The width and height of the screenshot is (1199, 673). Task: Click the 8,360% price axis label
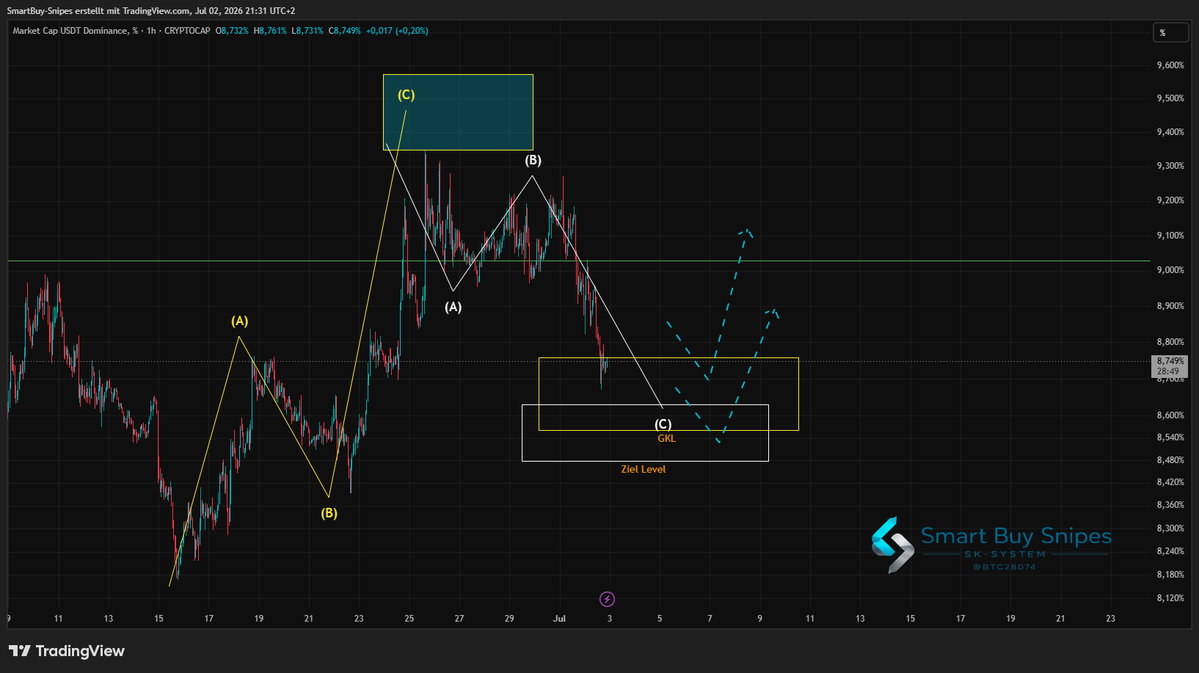tap(1170, 506)
